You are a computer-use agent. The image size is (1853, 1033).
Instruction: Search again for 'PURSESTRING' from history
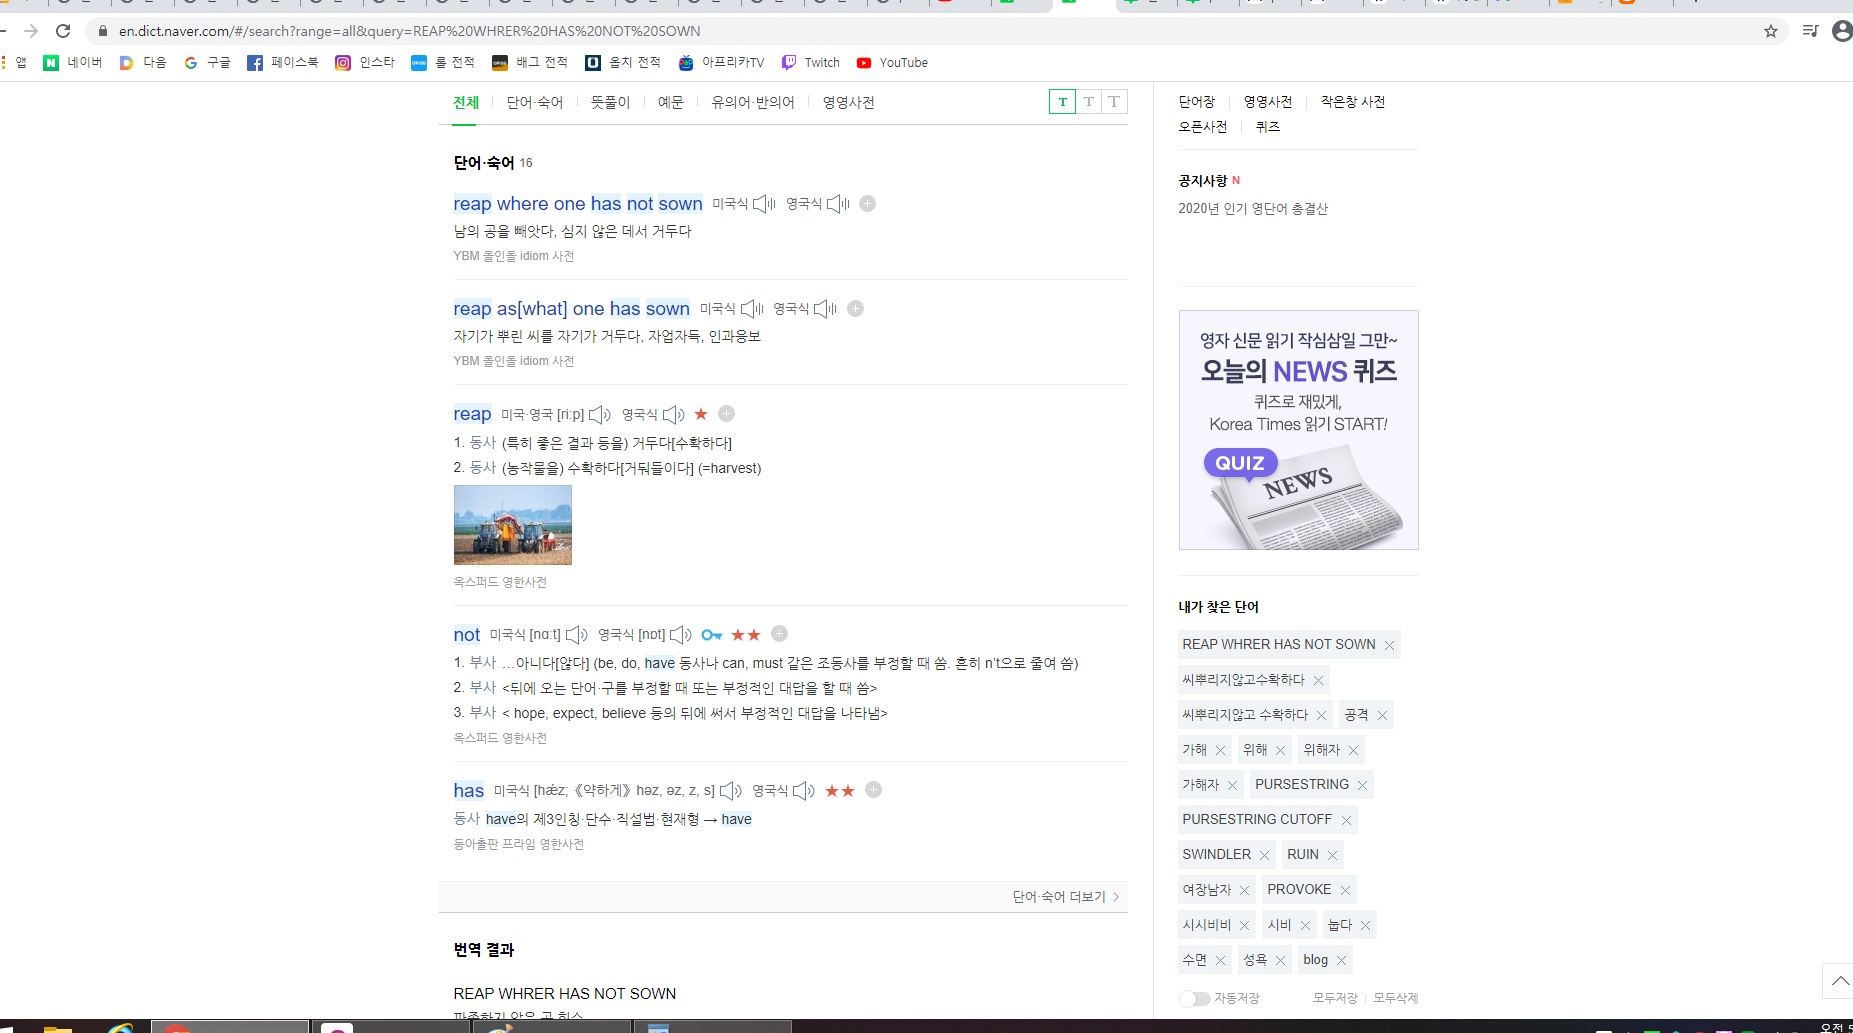click(1302, 785)
